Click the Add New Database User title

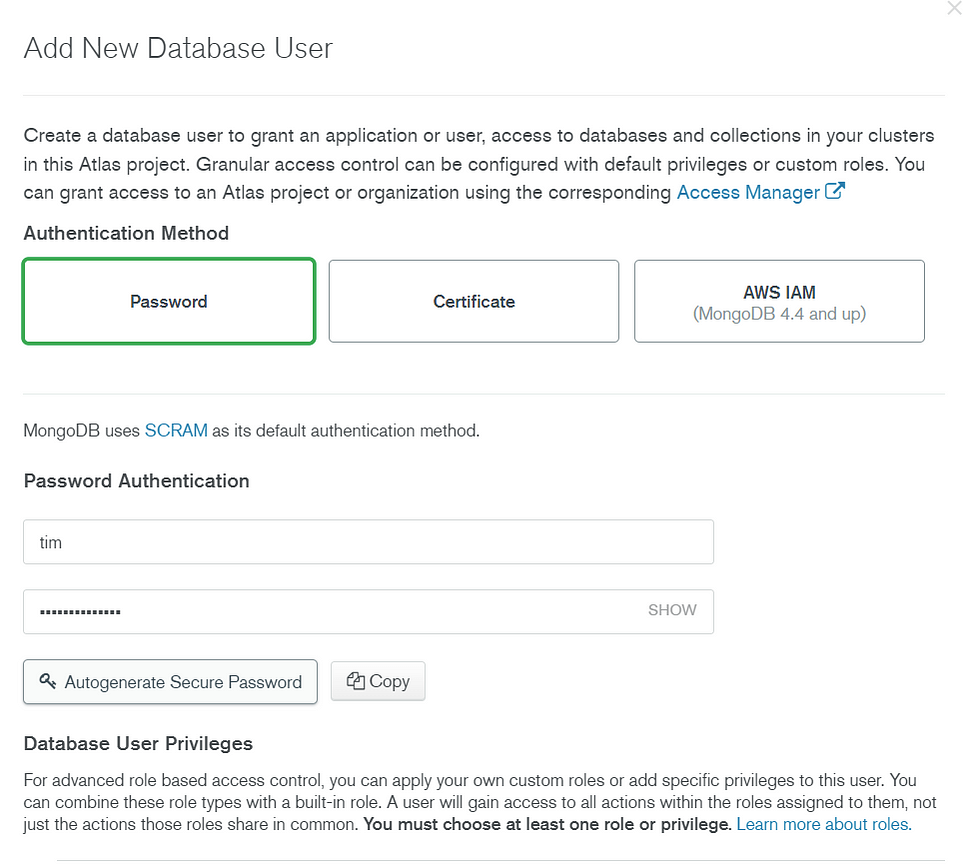(x=178, y=48)
